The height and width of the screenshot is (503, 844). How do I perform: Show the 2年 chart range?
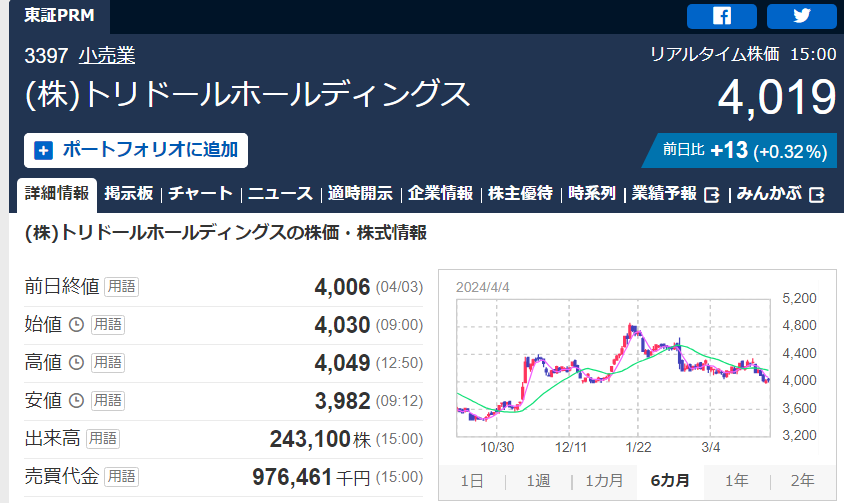click(803, 481)
